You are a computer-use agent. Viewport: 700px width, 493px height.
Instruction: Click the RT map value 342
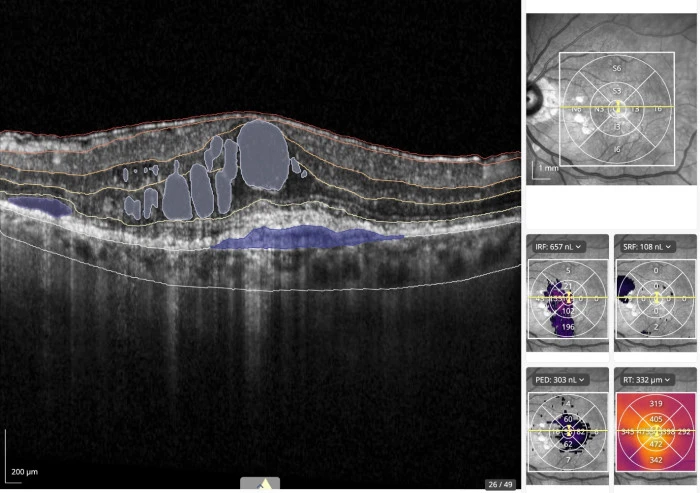(x=656, y=460)
